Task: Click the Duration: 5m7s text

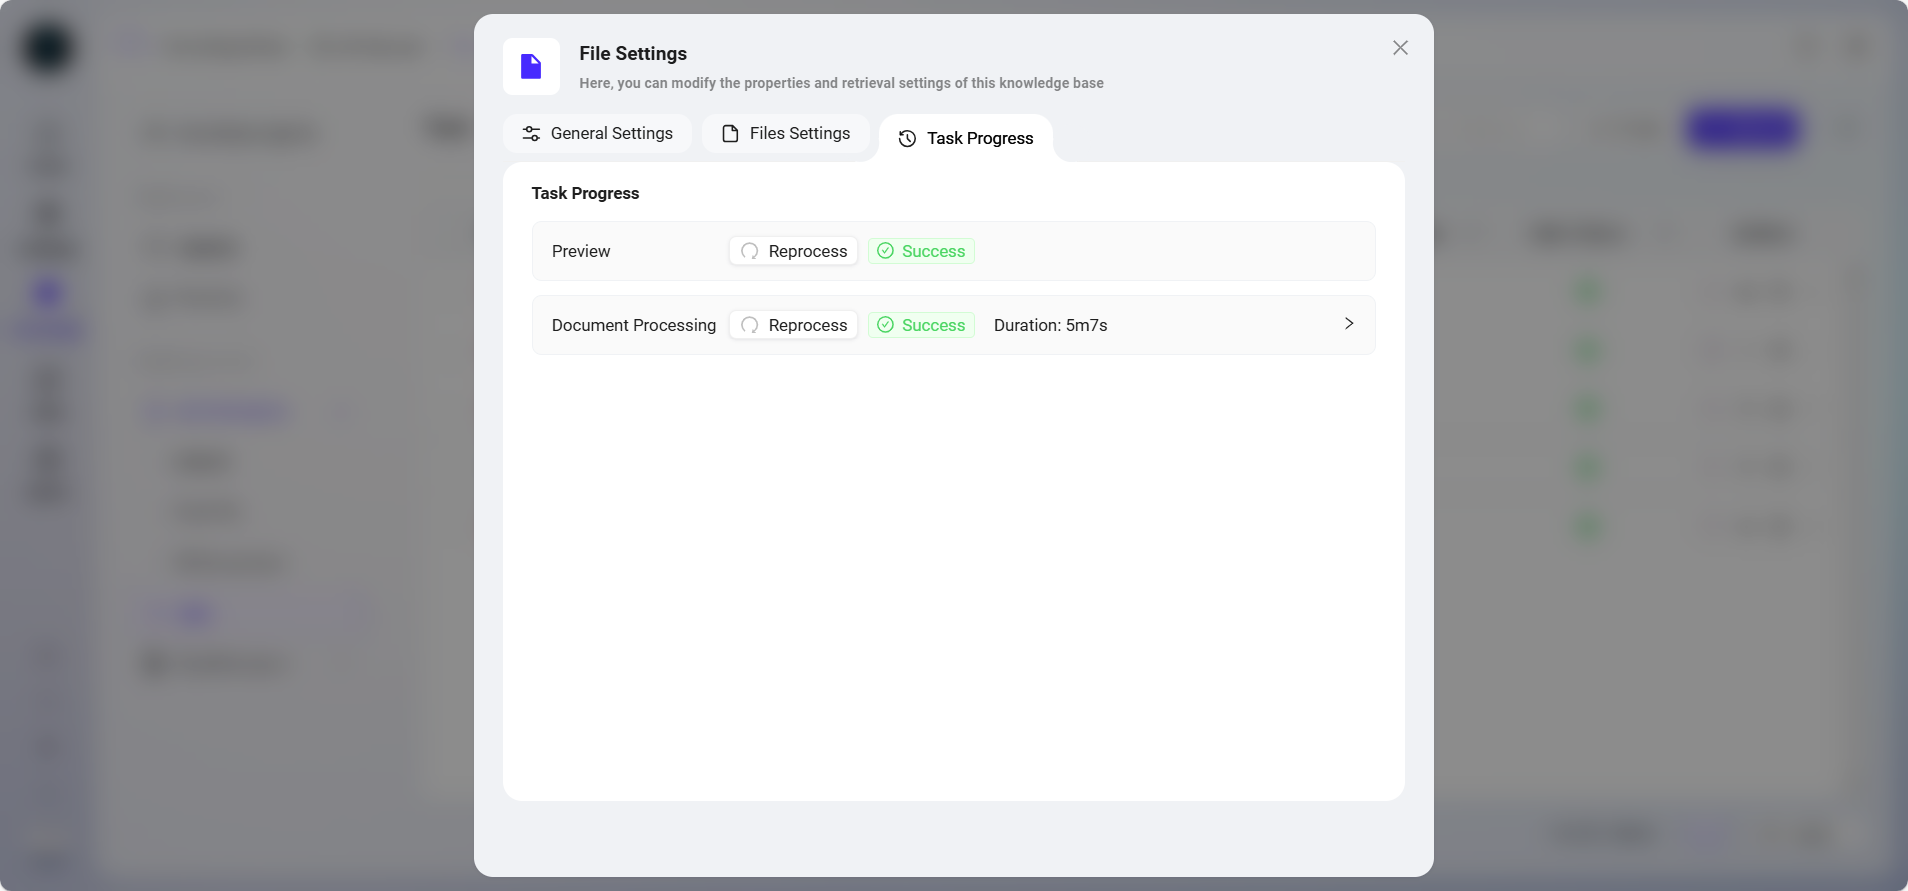Action: [x=1050, y=326]
